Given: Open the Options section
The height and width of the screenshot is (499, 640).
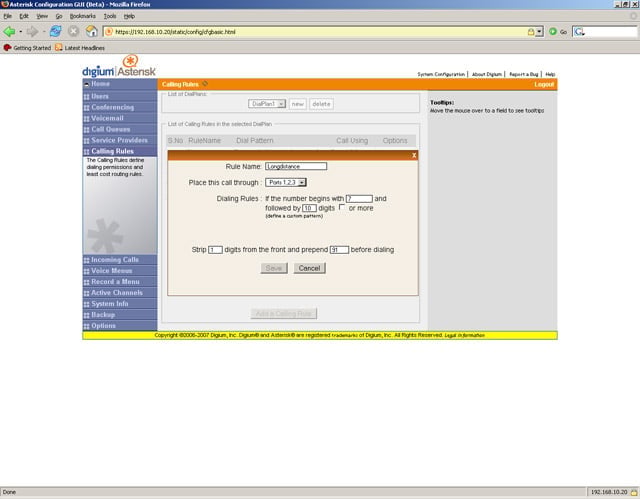Looking at the screenshot, I should [120, 326].
